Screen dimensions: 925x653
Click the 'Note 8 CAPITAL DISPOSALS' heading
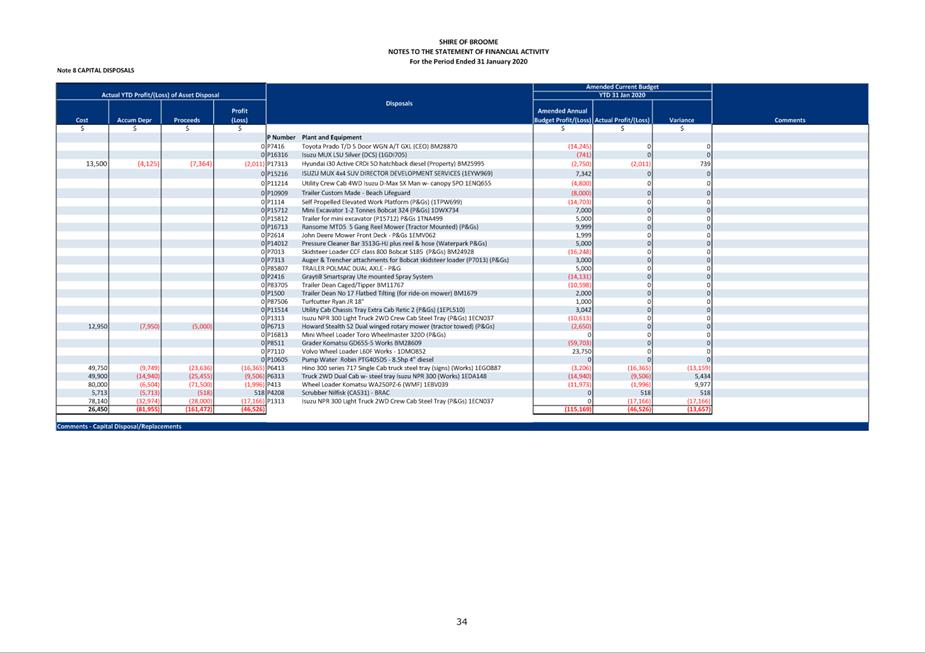95,71
